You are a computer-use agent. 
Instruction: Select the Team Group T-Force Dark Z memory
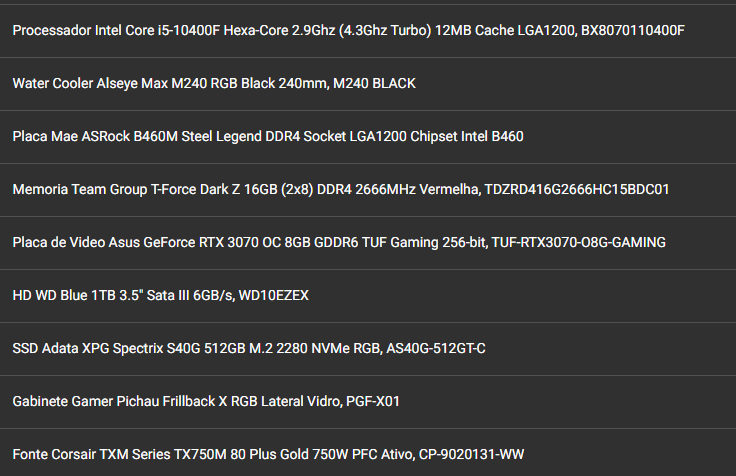point(368,190)
